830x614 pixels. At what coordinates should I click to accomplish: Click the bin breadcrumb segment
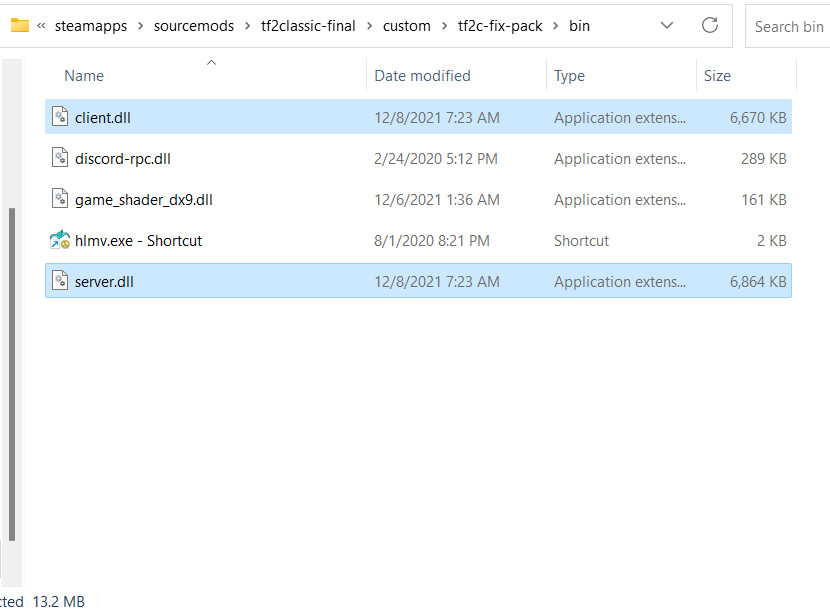click(579, 26)
